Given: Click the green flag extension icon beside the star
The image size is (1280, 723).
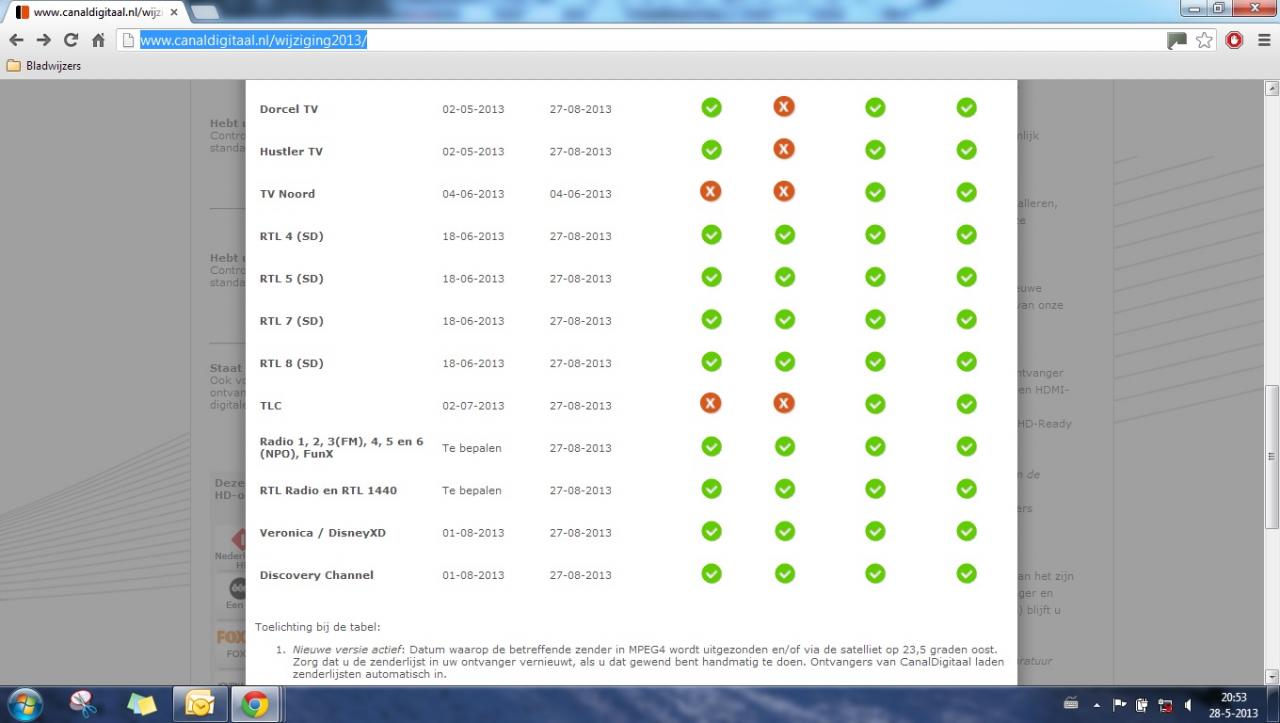Looking at the screenshot, I should click(1177, 40).
